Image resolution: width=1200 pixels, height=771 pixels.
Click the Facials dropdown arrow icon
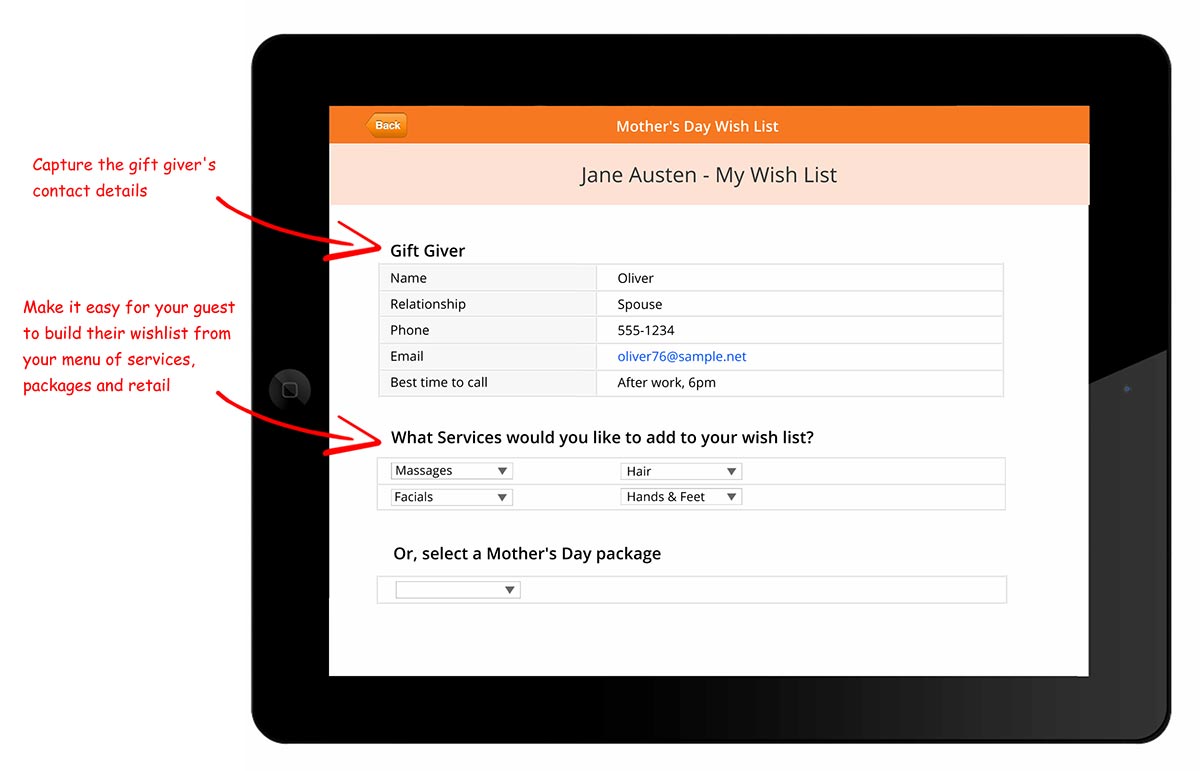(502, 496)
